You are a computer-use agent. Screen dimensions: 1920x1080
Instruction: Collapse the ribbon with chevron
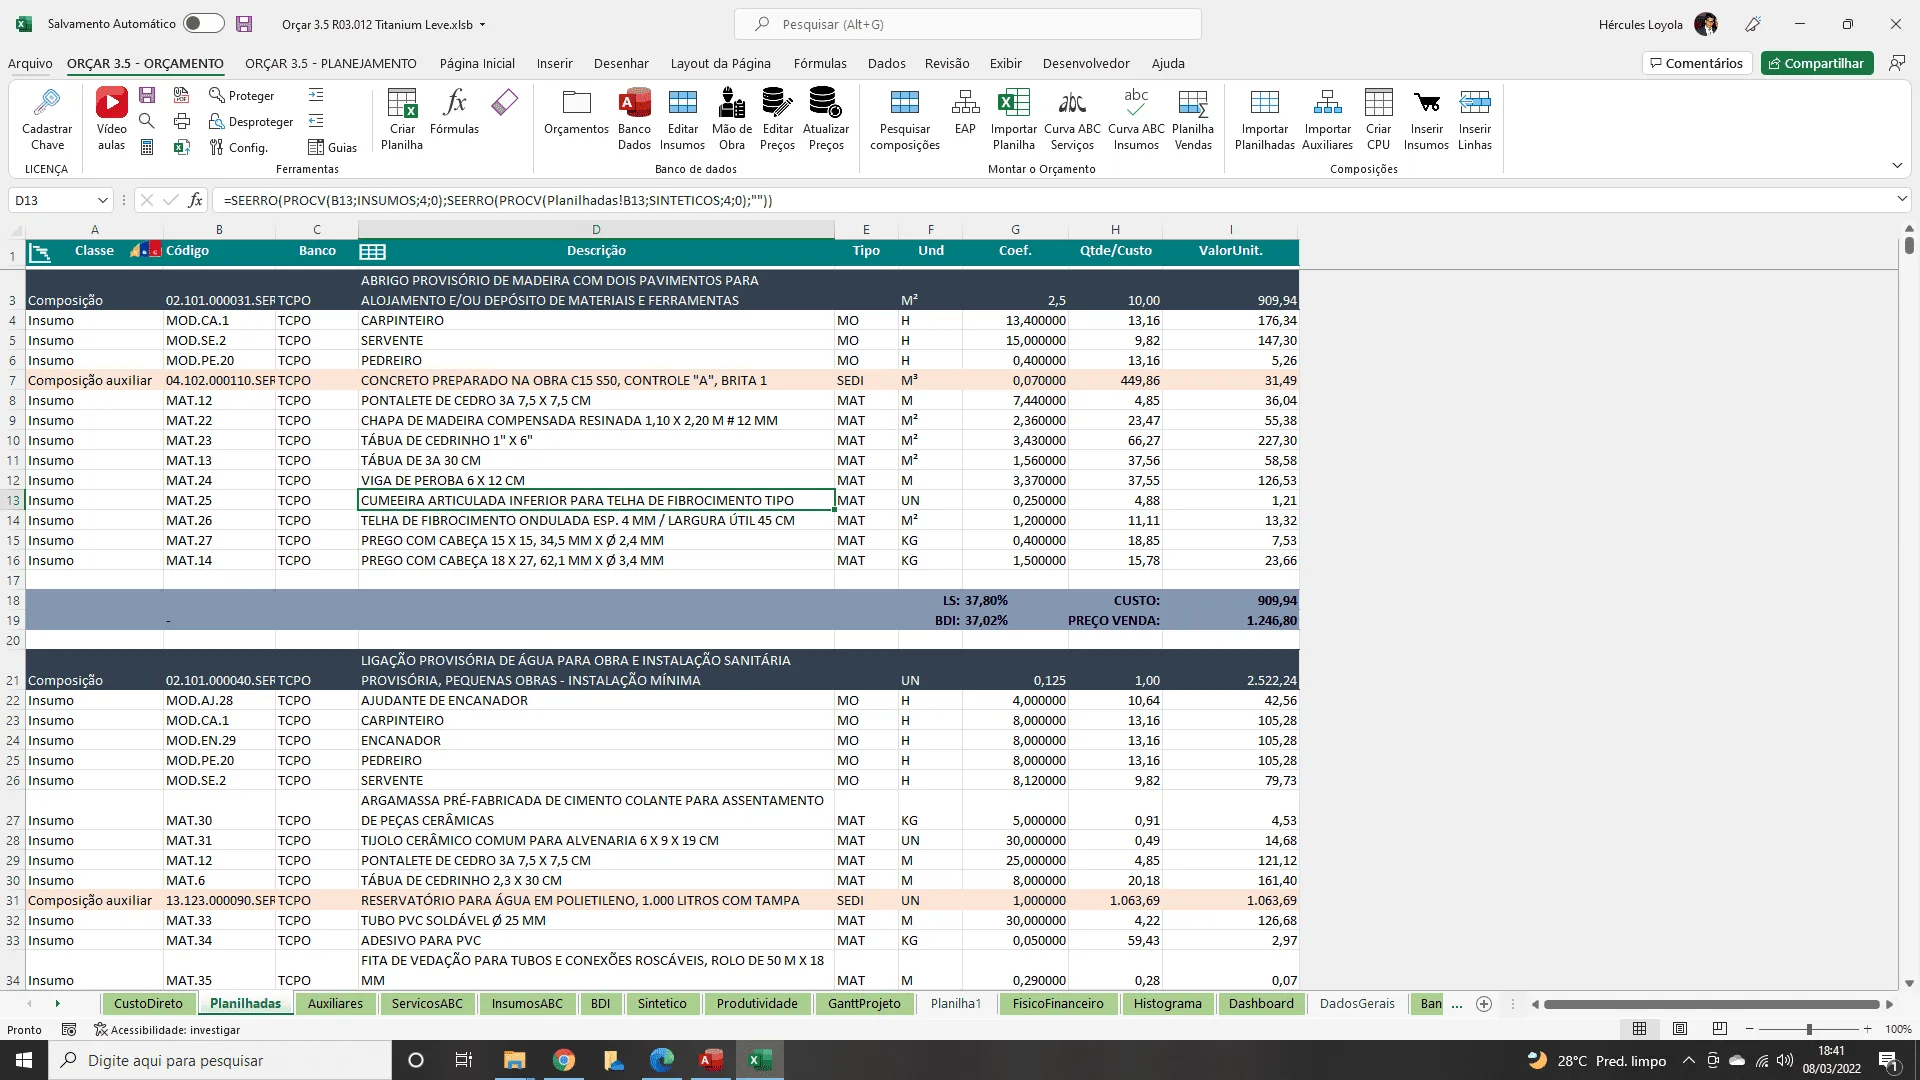(1897, 165)
